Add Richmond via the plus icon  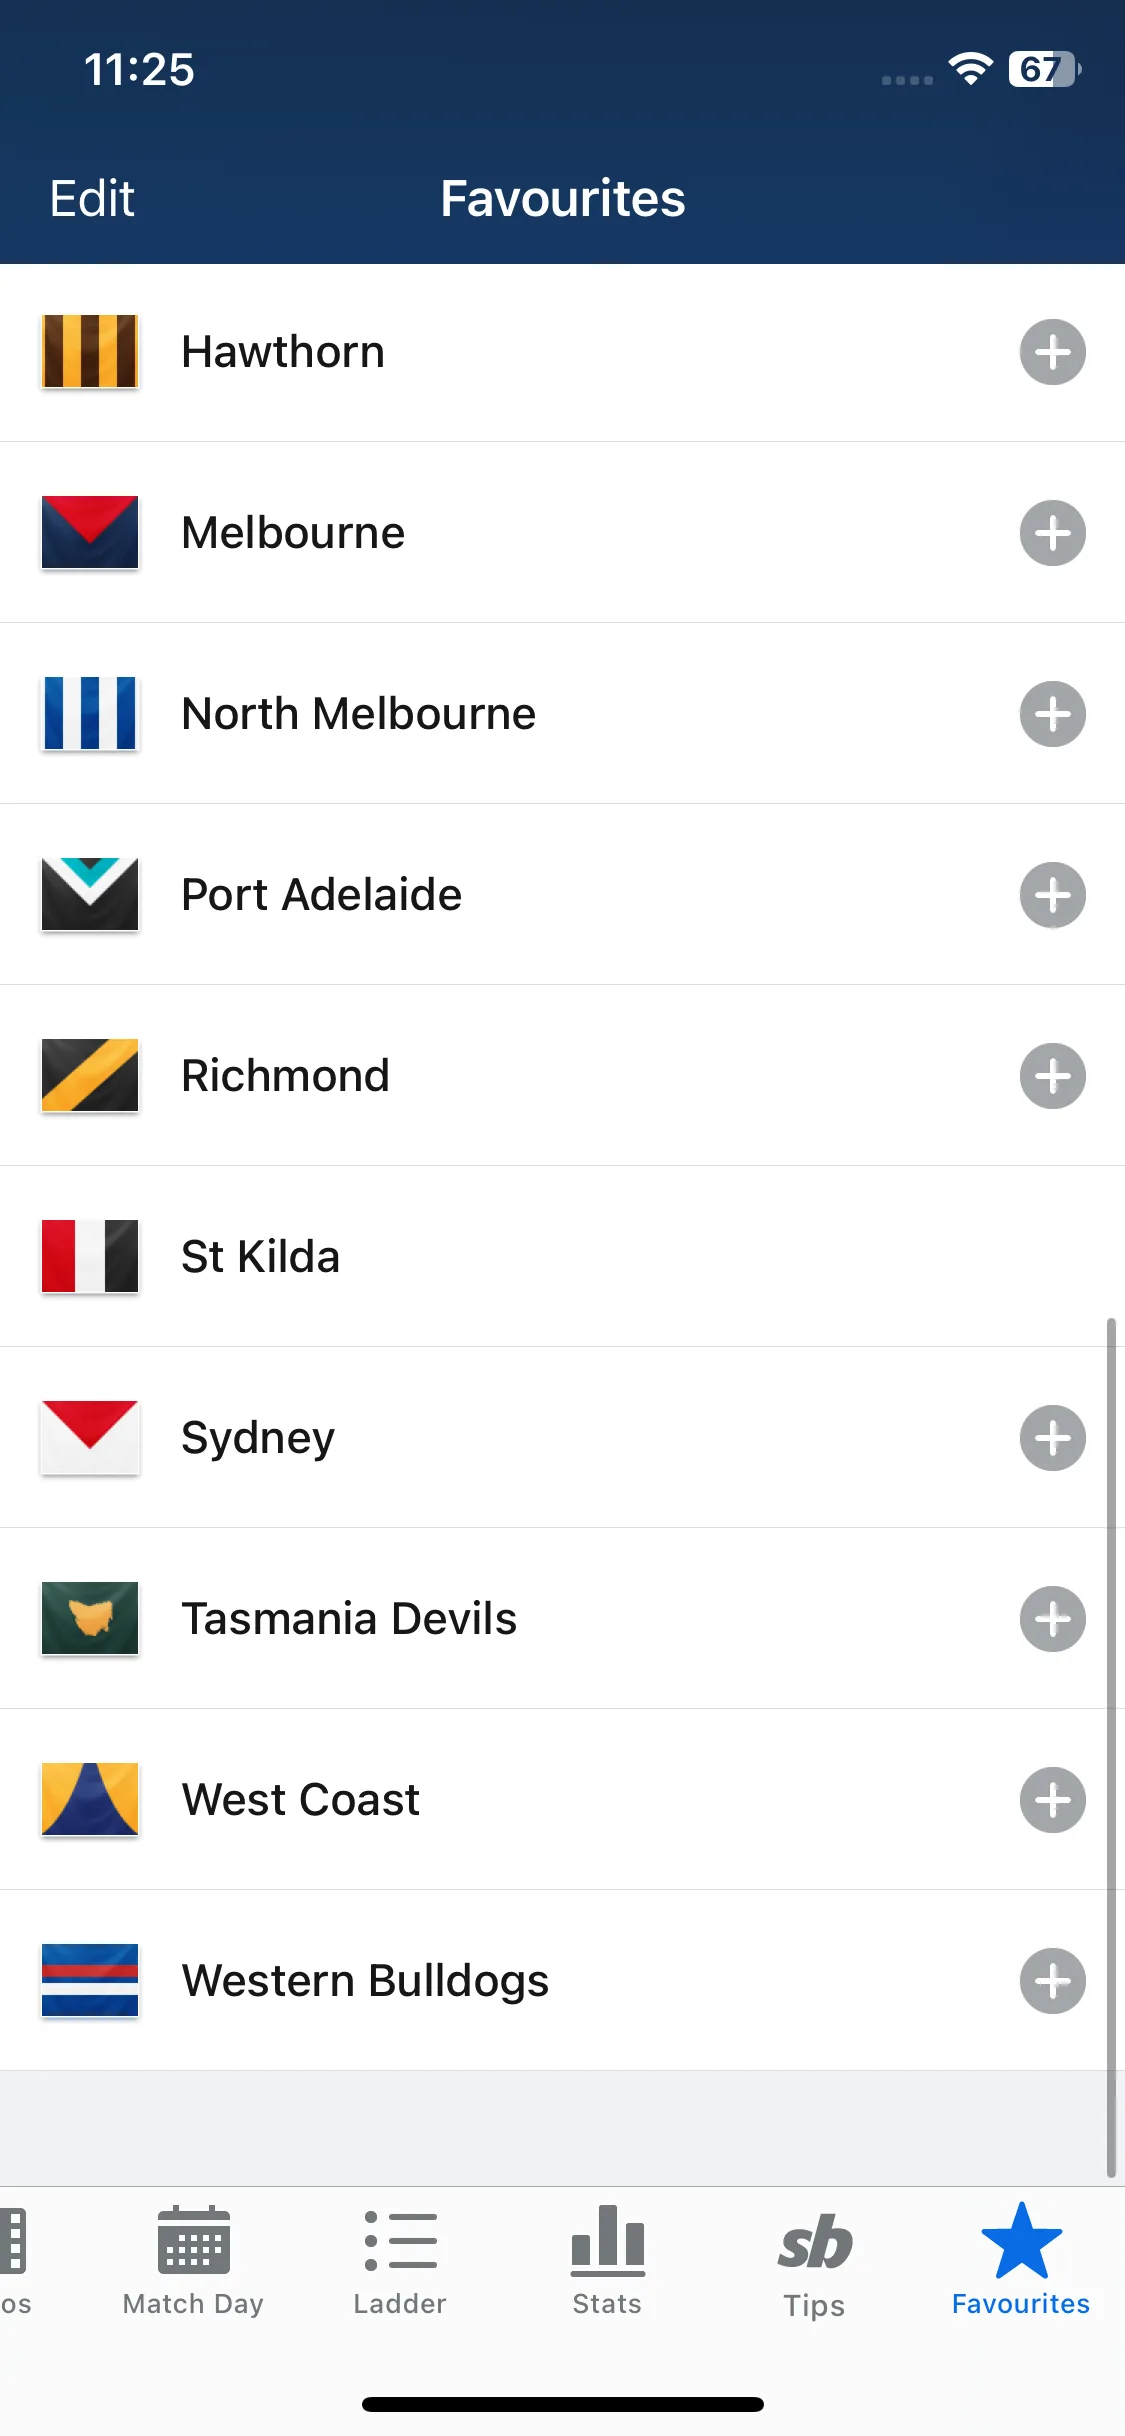pyautogui.click(x=1052, y=1076)
